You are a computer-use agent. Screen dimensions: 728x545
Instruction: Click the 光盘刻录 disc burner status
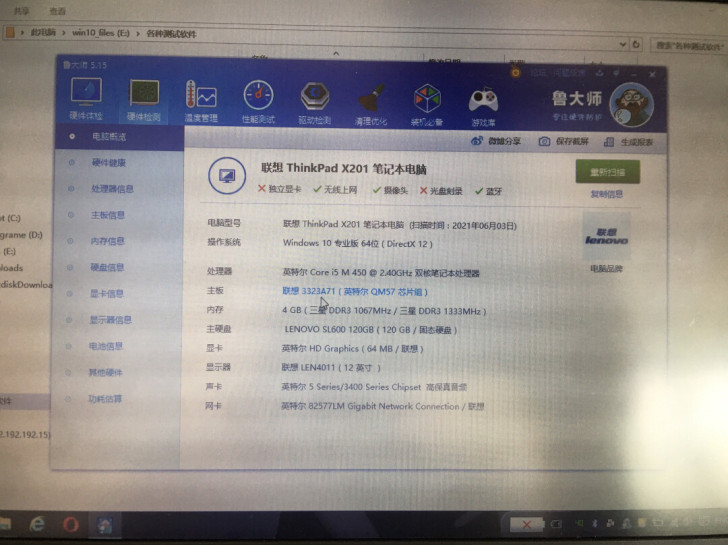441,191
